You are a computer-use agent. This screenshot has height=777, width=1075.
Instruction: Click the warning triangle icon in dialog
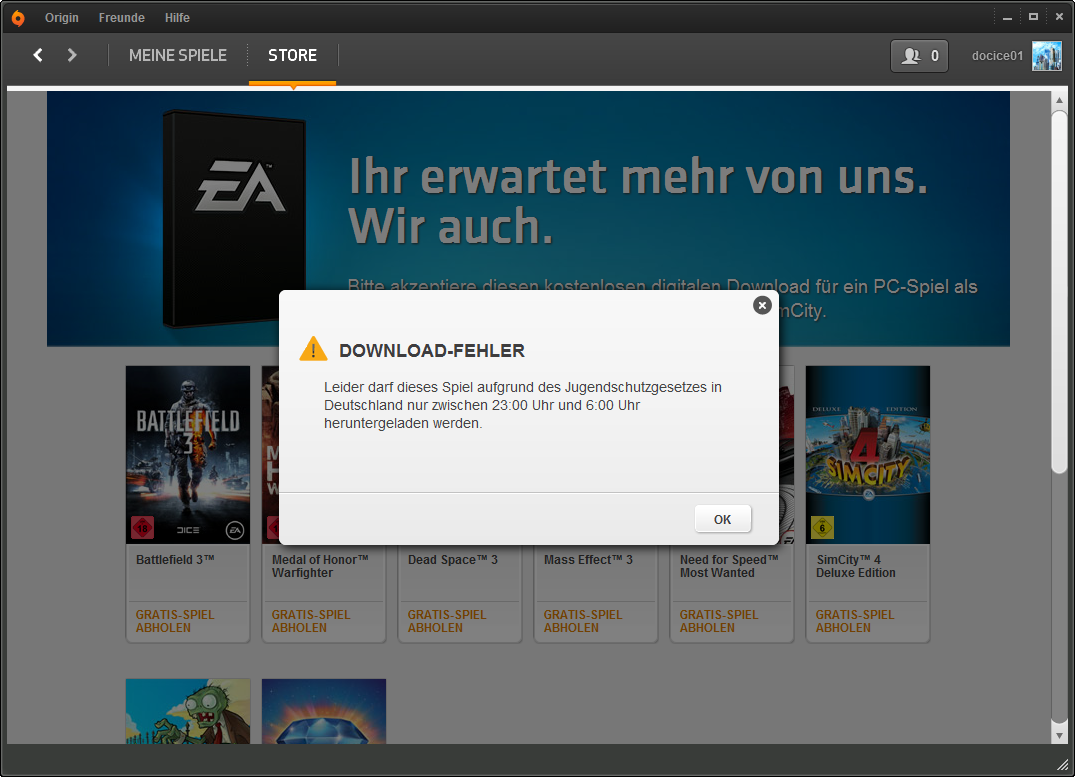pyautogui.click(x=313, y=349)
